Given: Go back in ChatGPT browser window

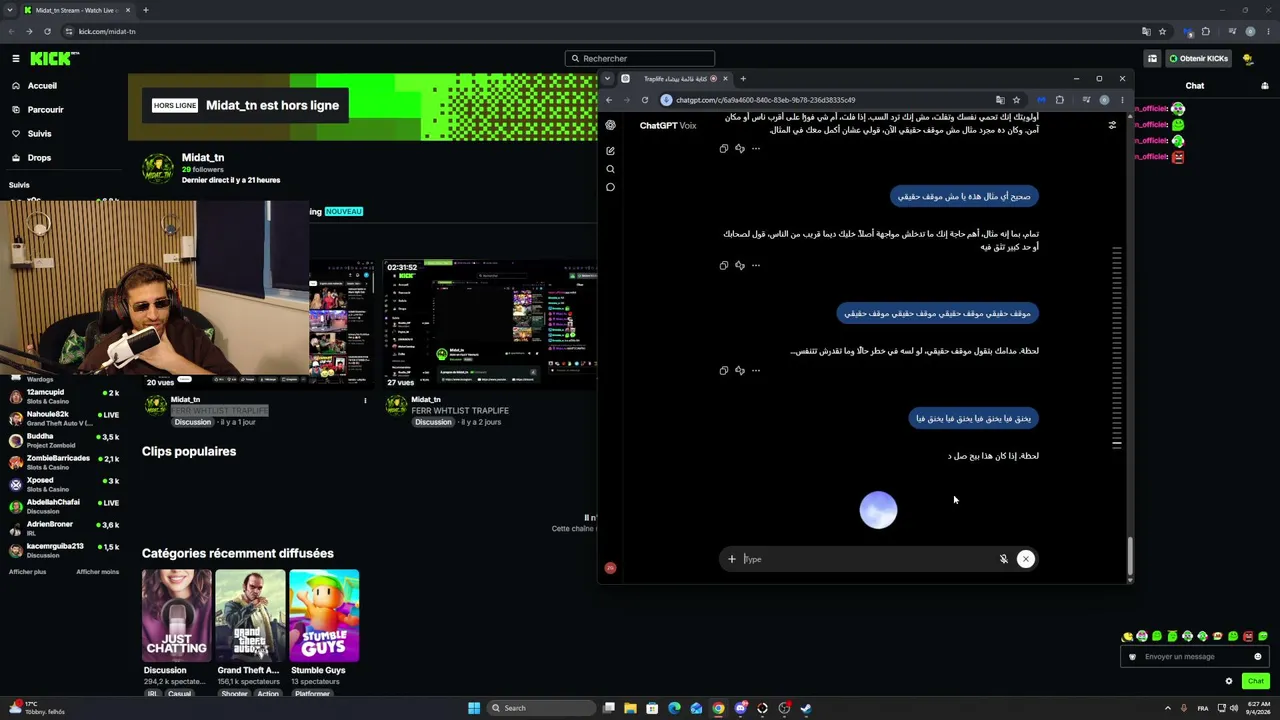Looking at the screenshot, I should point(609,100).
